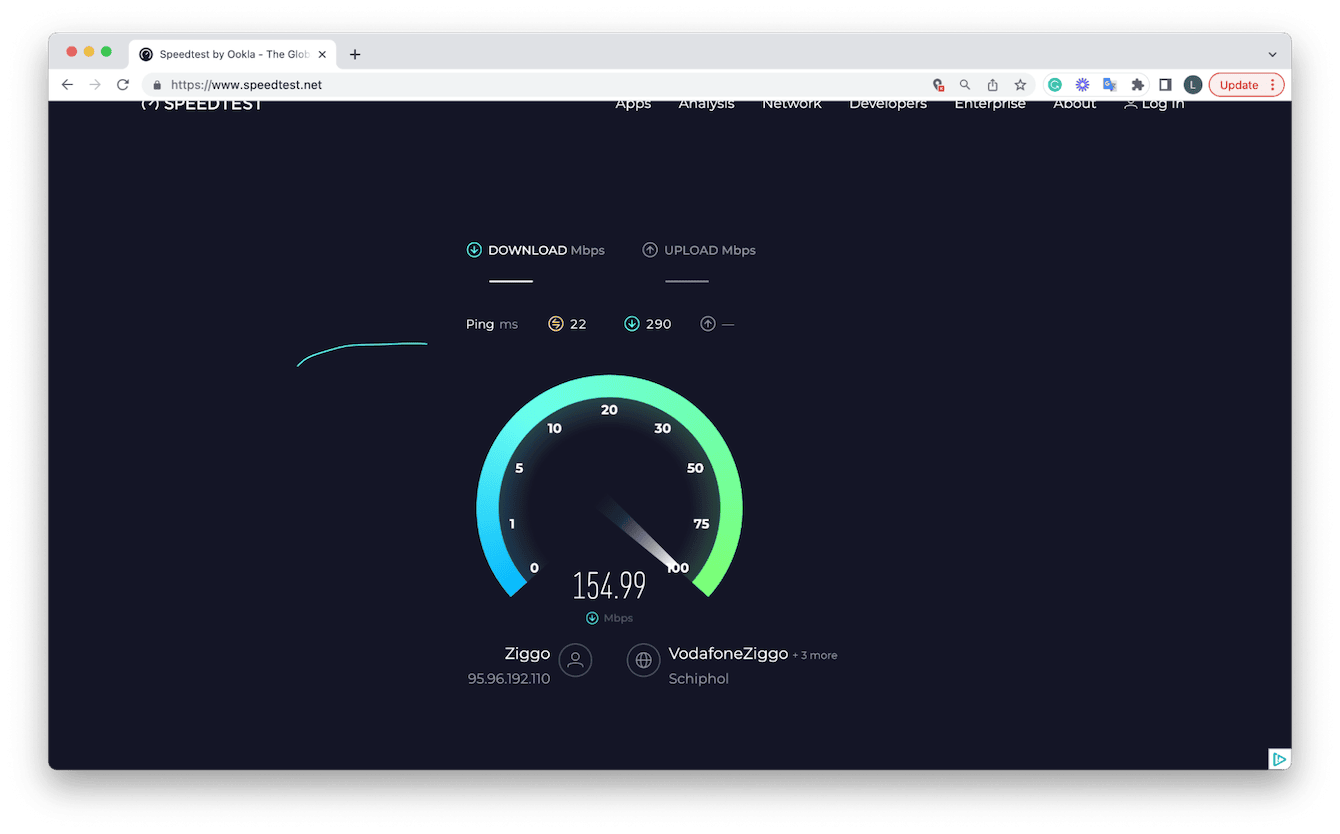Open the Network menu item
This screenshot has width=1340, height=834.
(x=791, y=103)
